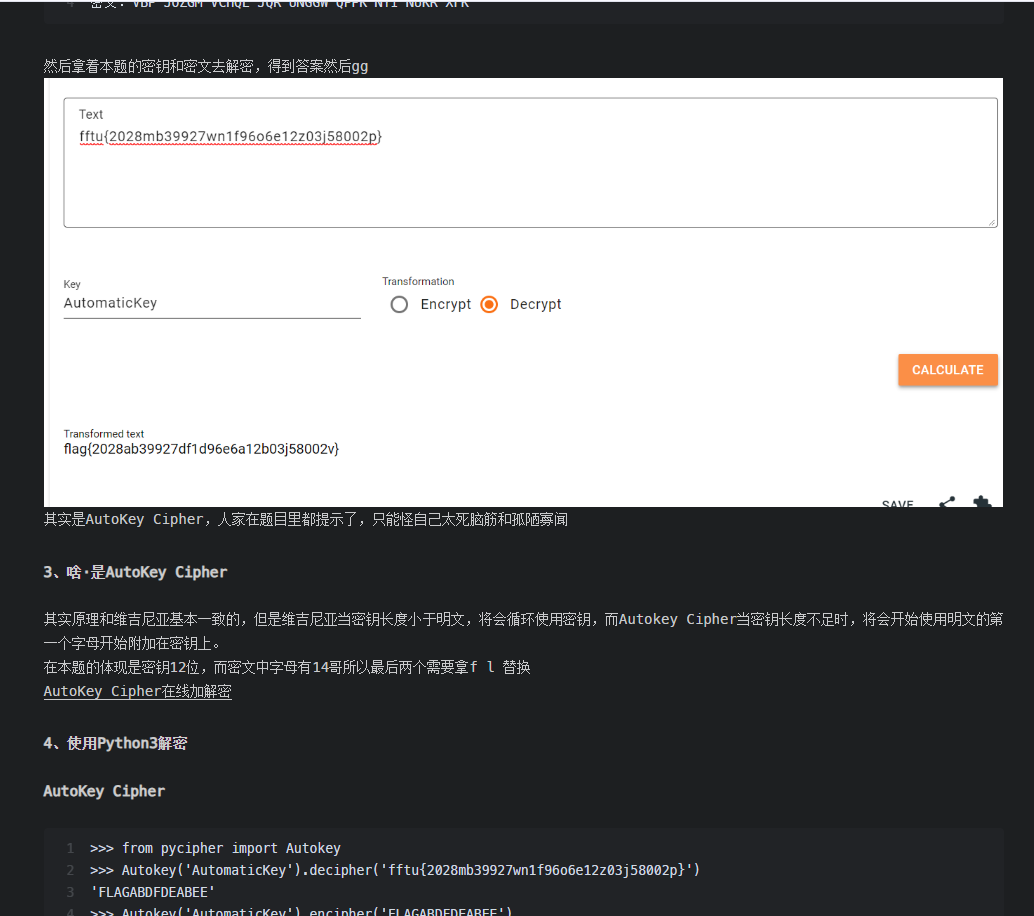Select the Encrypt radio button
This screenshot has height=916, width=1034.
coord(399,304)
